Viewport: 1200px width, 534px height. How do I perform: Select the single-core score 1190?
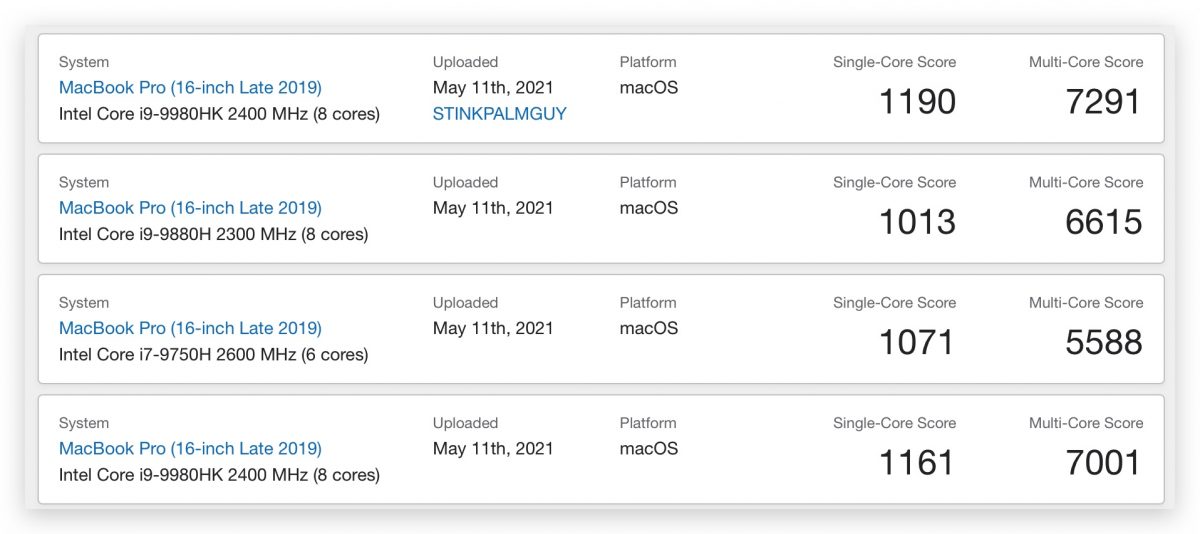point(917,102)
